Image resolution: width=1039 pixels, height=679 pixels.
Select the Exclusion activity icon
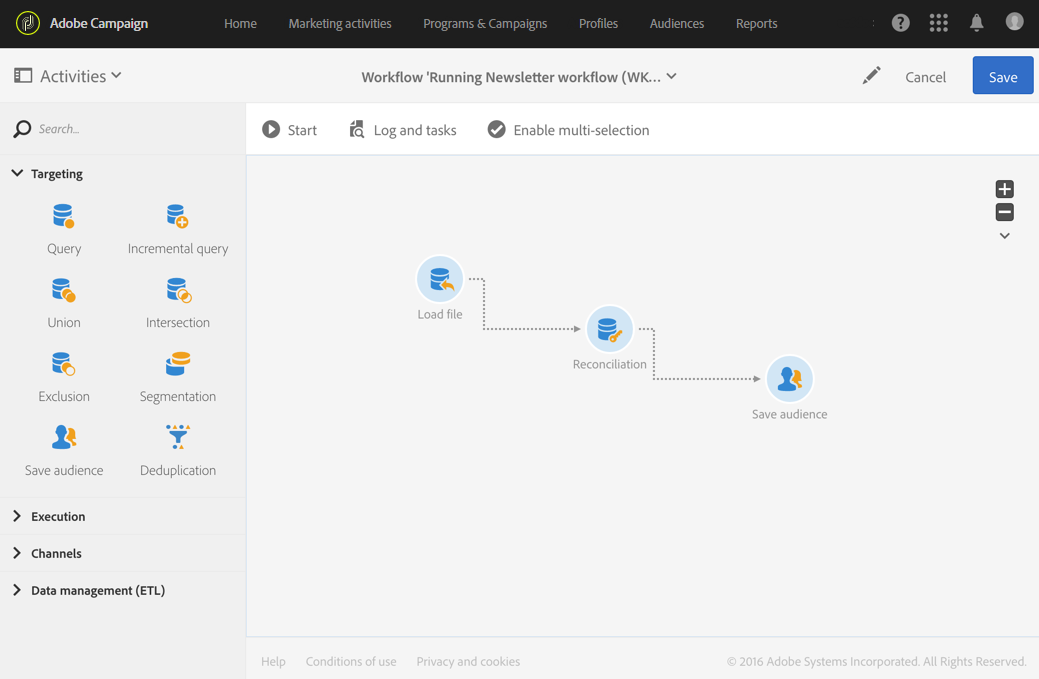63,365
